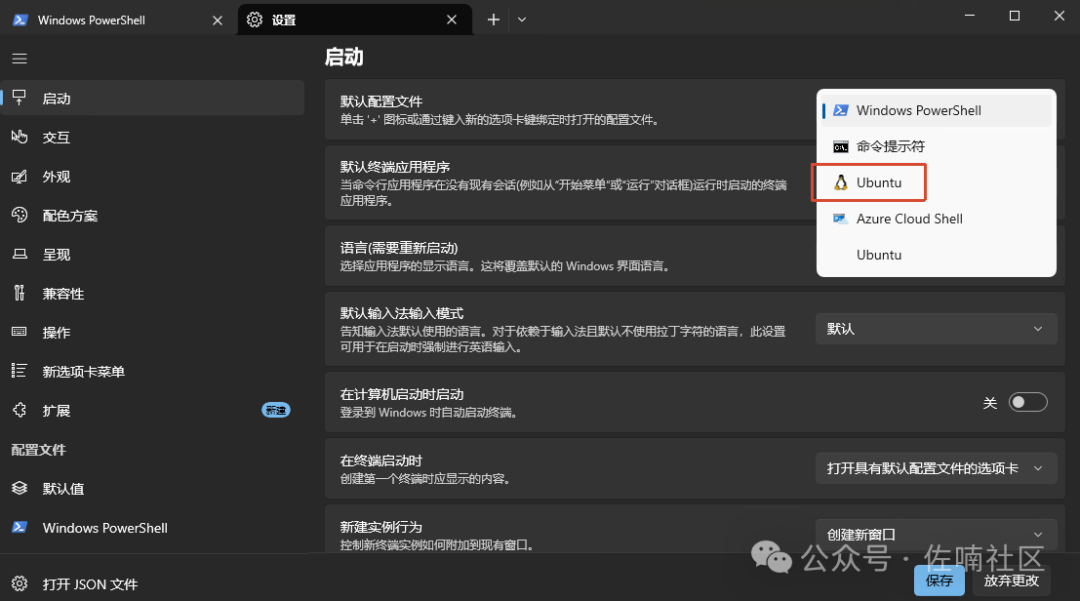Click the Ubuntu penguin icon in dropdown
1080x601 pixels.
tap(840, 182)
